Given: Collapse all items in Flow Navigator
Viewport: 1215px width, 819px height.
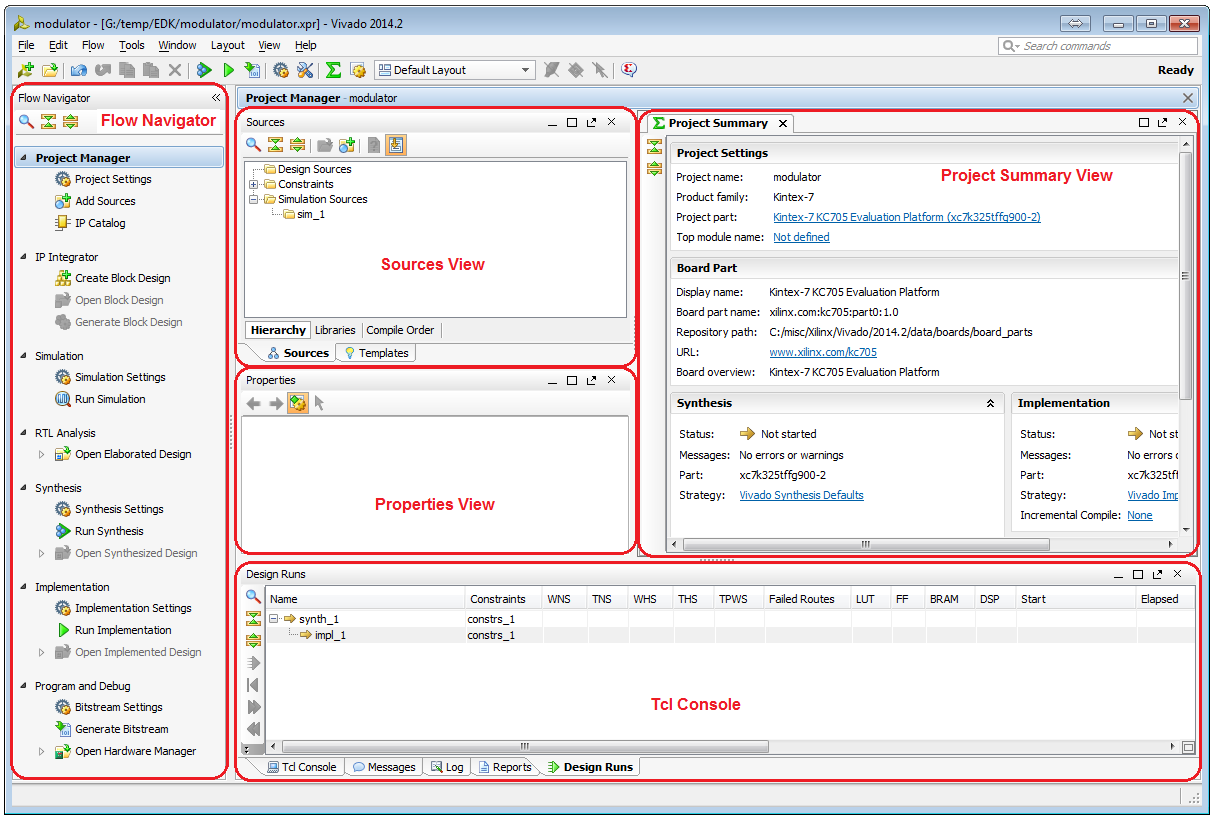Looking at the screenshot, I should 48,121.
